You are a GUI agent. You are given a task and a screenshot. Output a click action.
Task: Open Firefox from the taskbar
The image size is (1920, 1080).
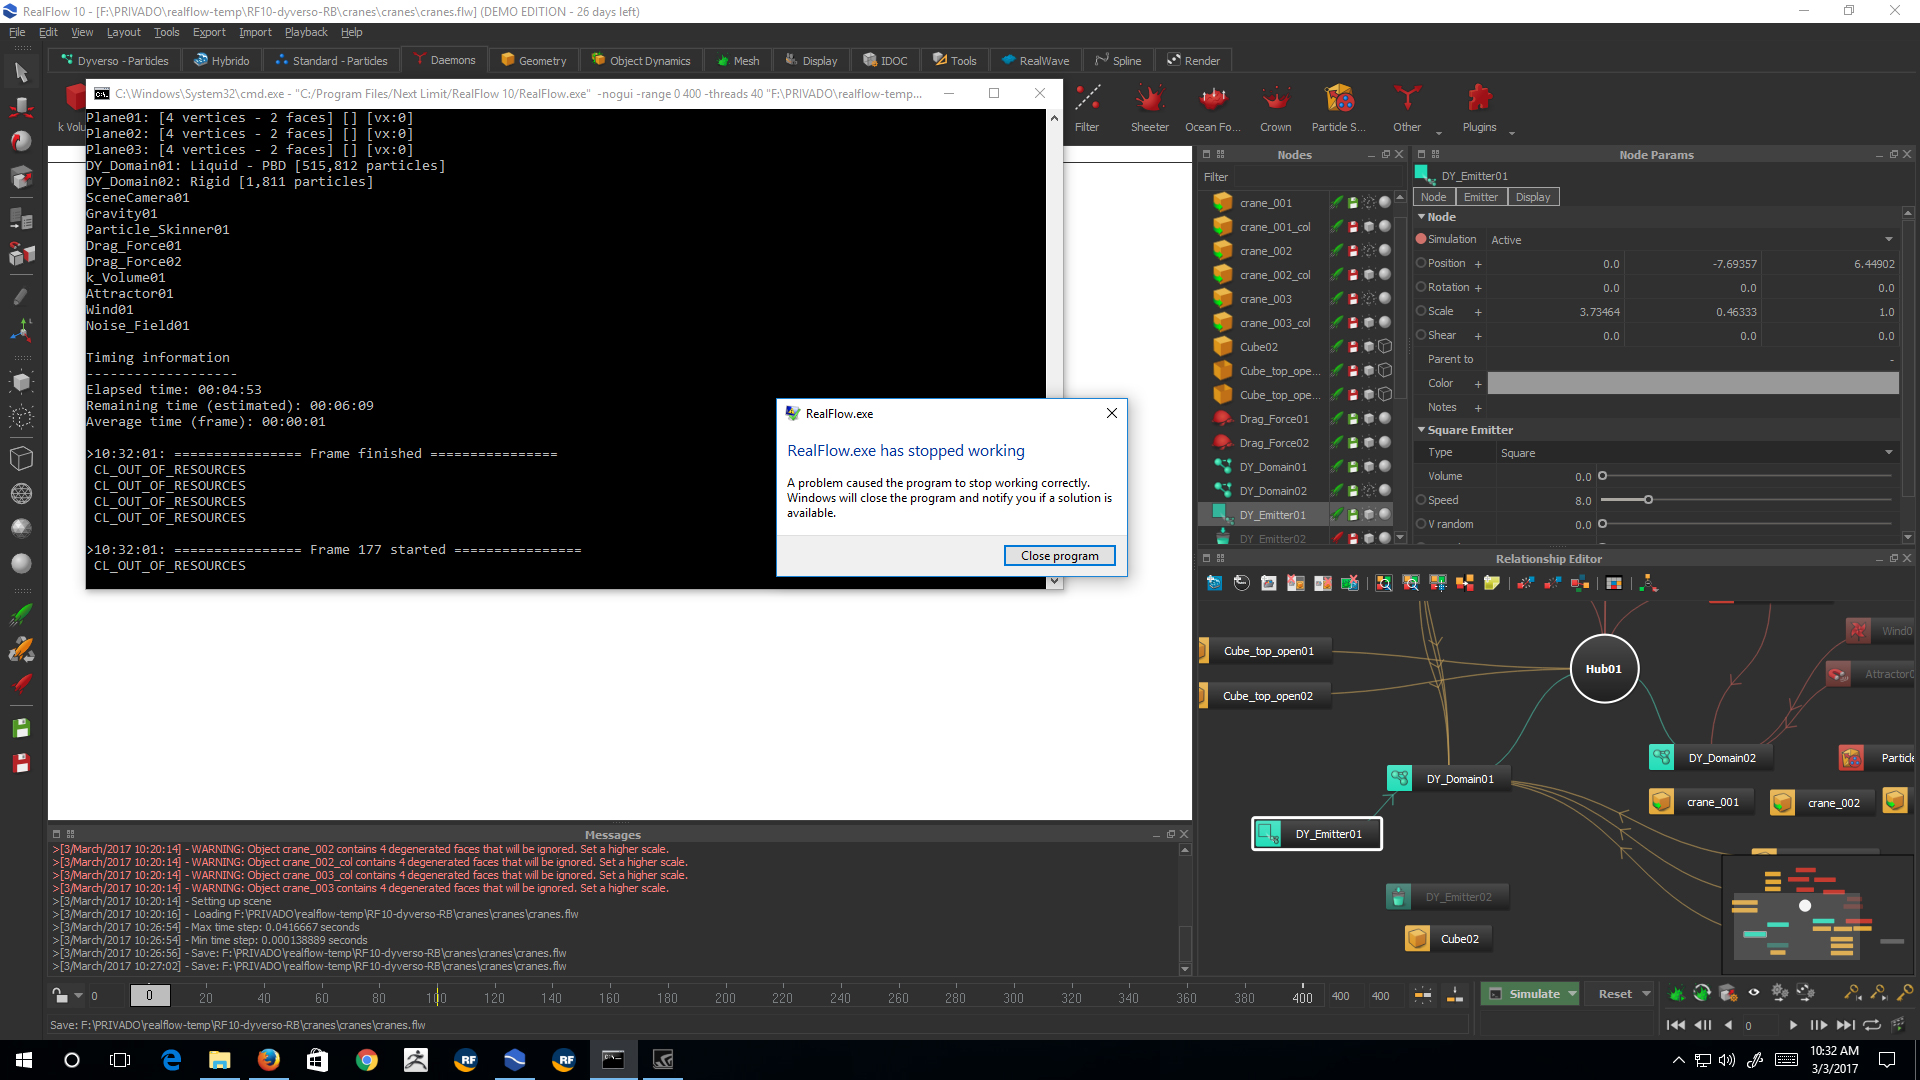click(268, 1060)
